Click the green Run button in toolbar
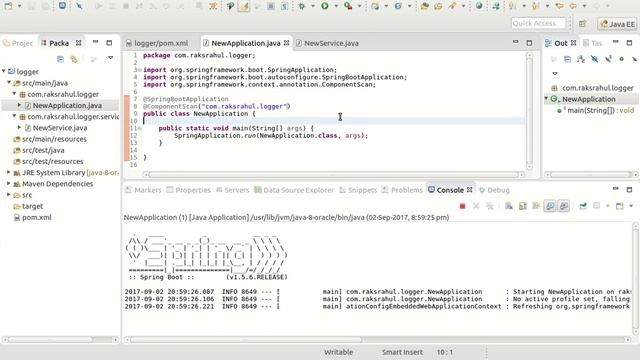640x360 pixels. (x=325, y=6)
